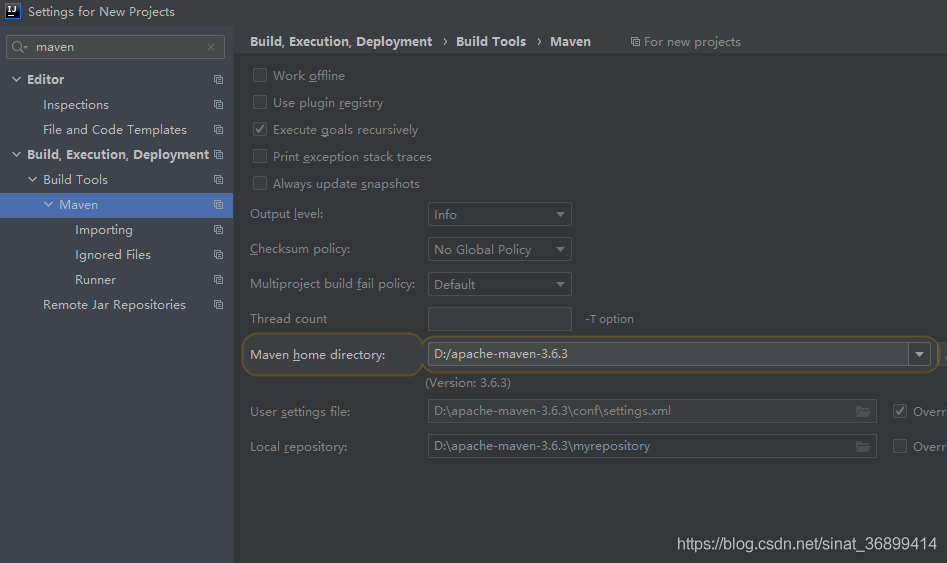Click the -T option hint text
The height and width of the screenshot is (563, 947).
tap(609, 319)
